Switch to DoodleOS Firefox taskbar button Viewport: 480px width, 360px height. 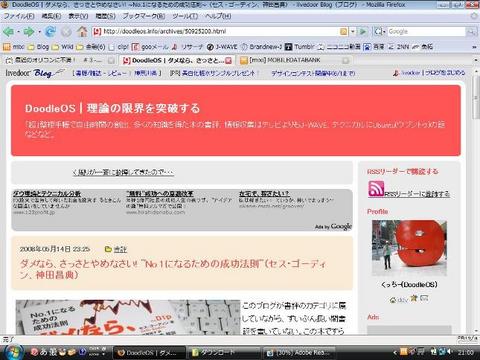149,352
